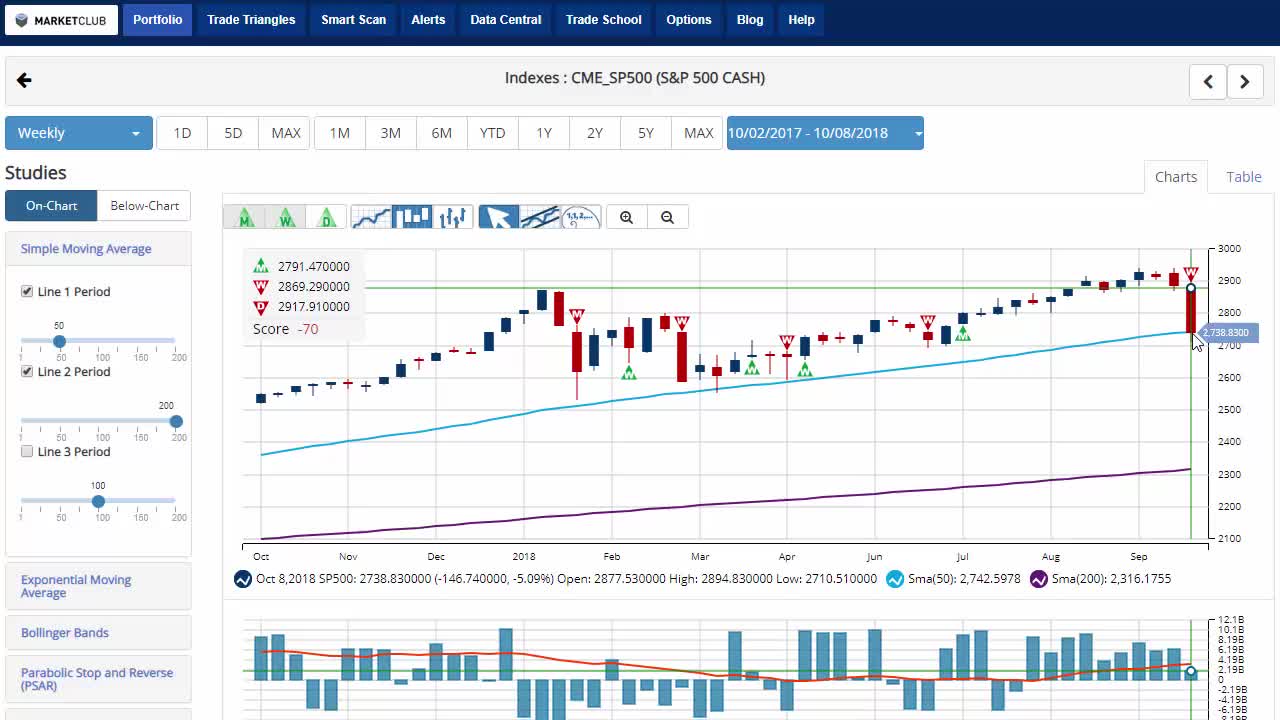Switch studies to On-Chart
Image resolution: width=1280 pixels, height=720 pixels.
[51, 206]
